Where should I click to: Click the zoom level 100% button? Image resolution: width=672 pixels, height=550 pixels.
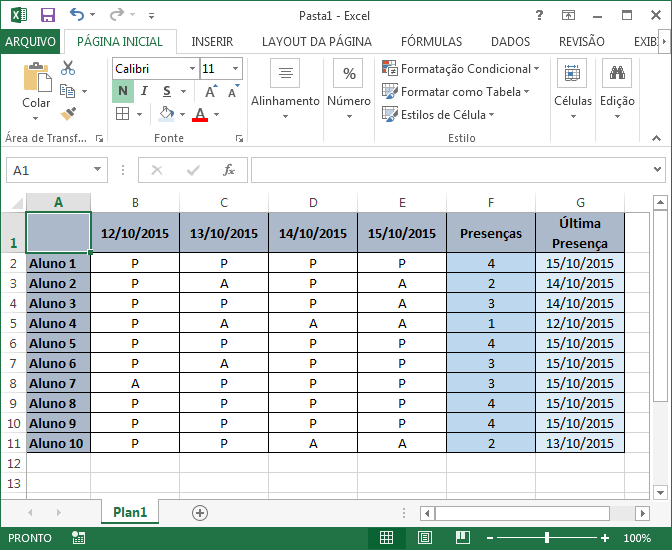(637, 538)
